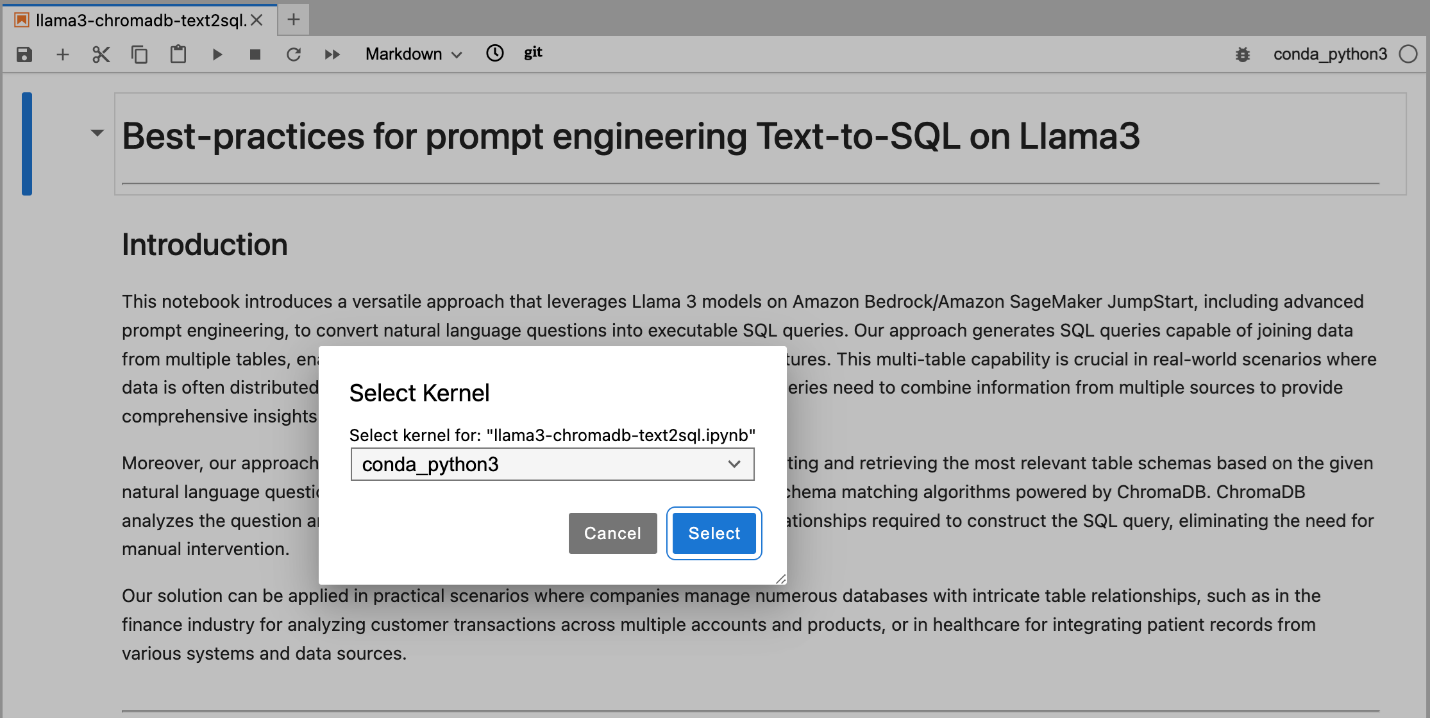Click the git toolbar button
Screen dimensions: 1430x718
(x=533, y=53)
